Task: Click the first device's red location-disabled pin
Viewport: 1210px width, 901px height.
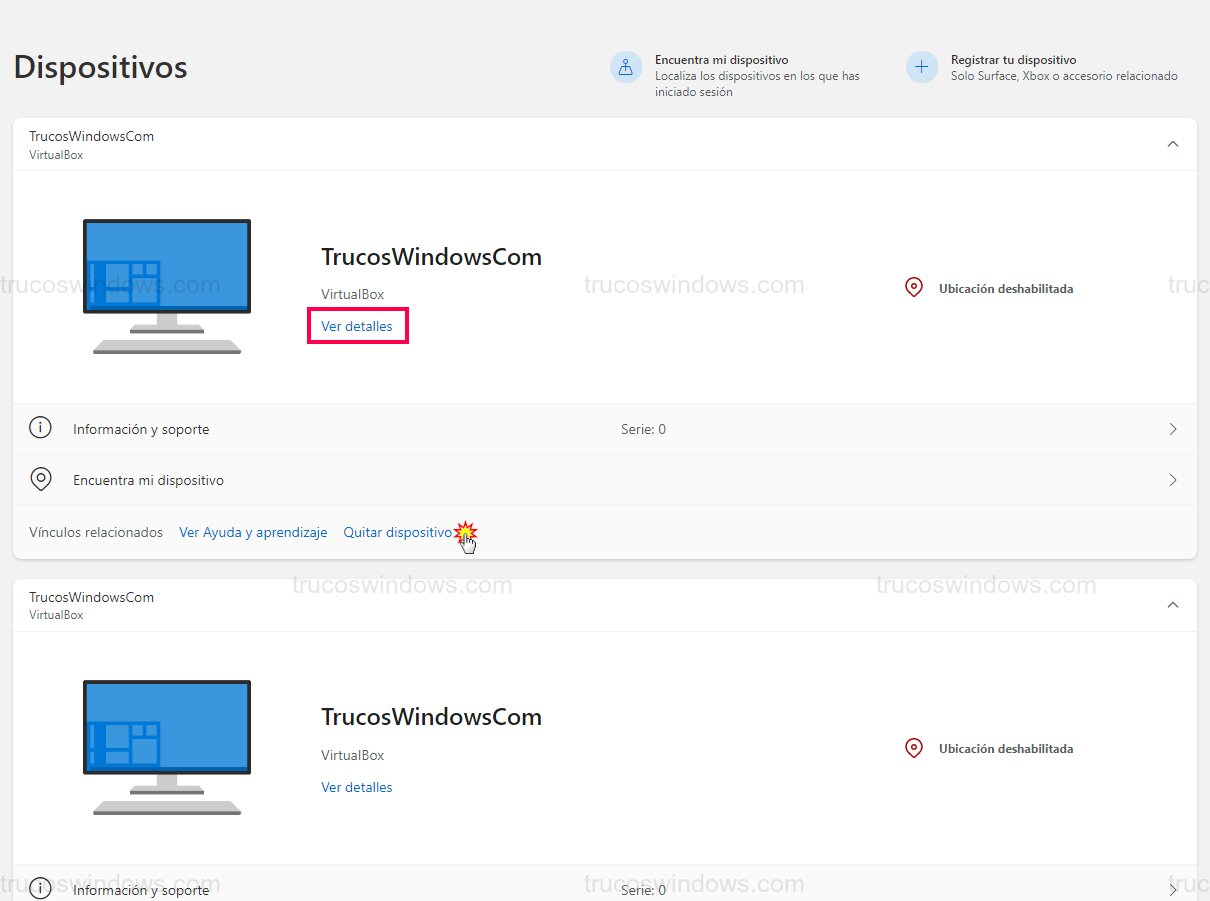Action: [913, 288]
